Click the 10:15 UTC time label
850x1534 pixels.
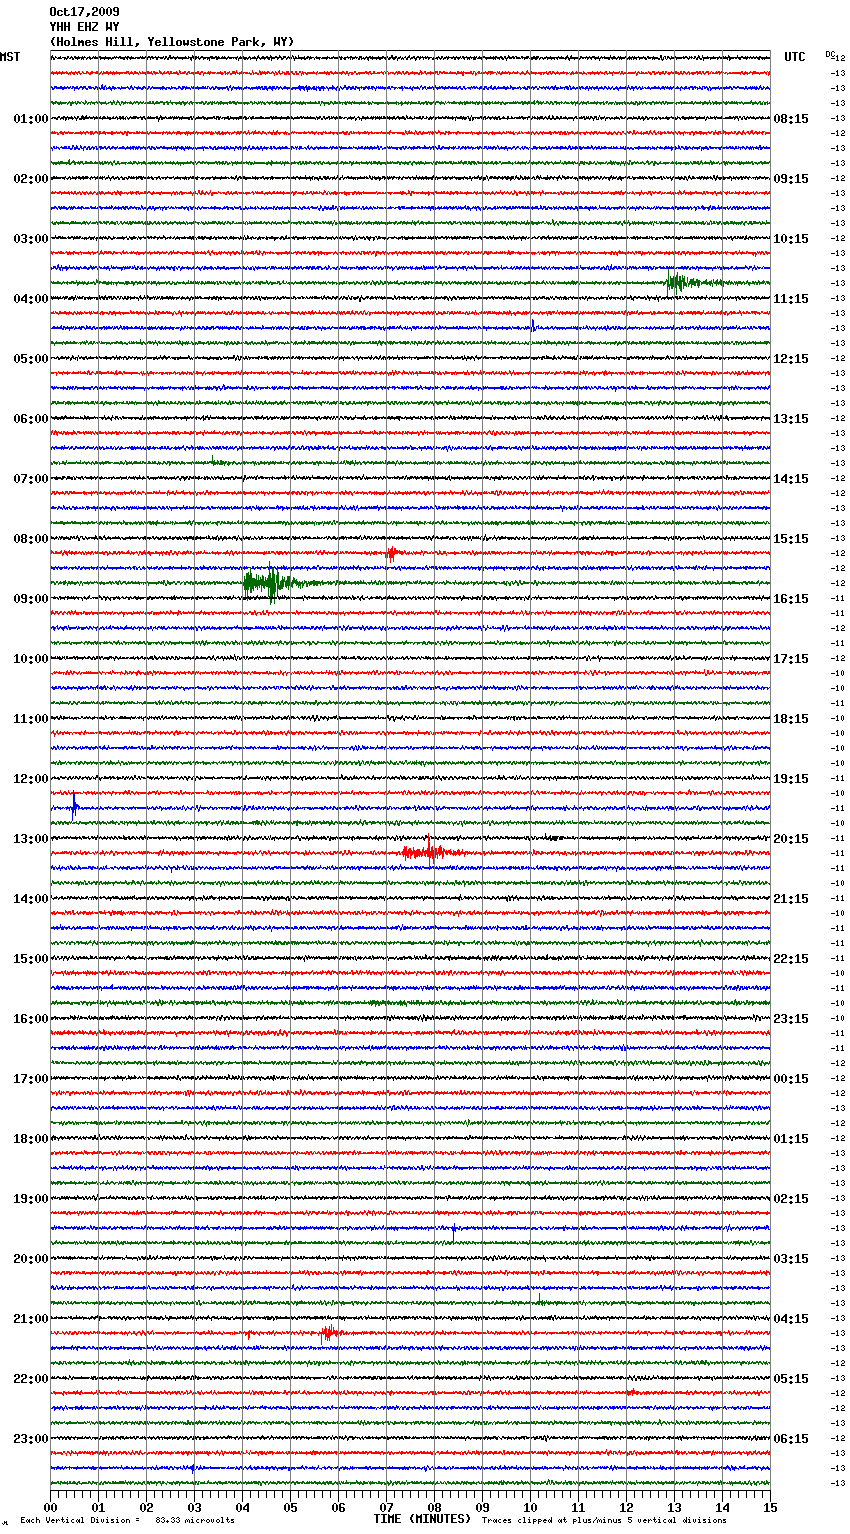click(791, 239)
